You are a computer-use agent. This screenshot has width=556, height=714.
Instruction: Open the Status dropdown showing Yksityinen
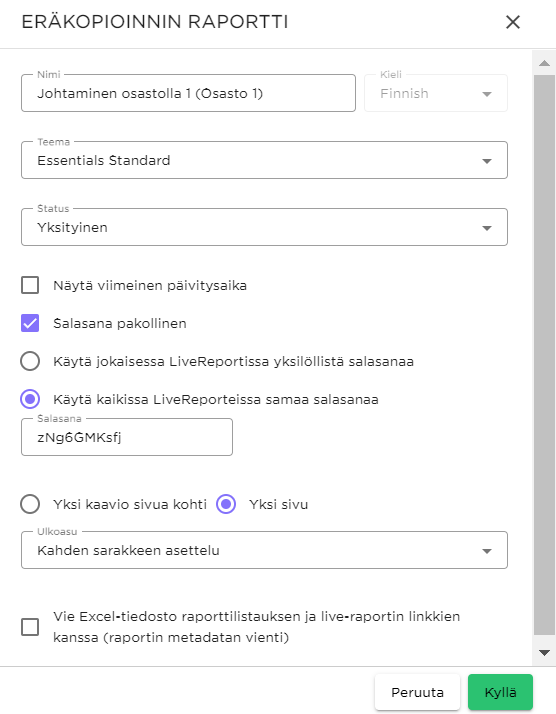pos(264,227)
